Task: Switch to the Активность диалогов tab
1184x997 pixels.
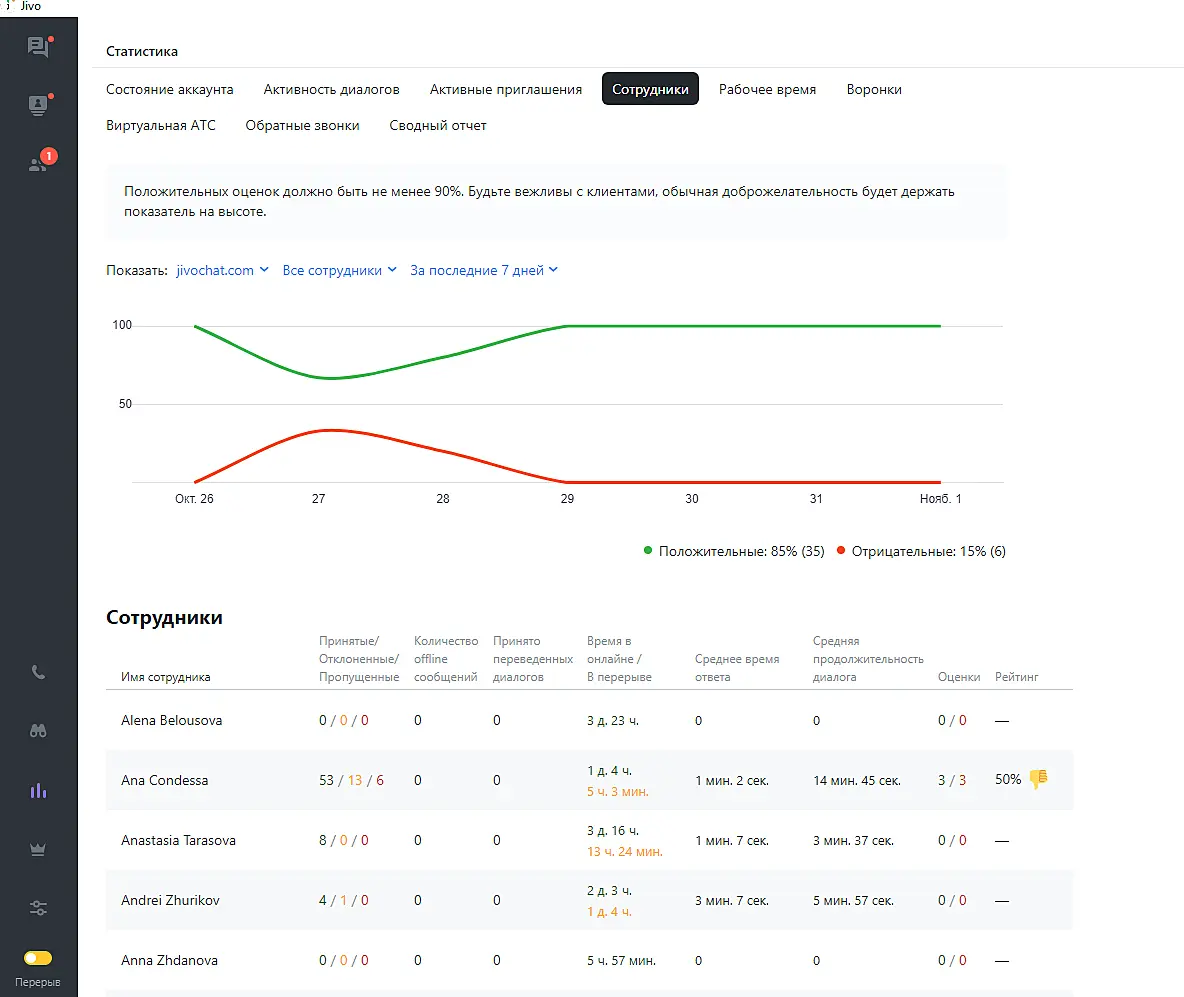Action: tap(331, 89)
